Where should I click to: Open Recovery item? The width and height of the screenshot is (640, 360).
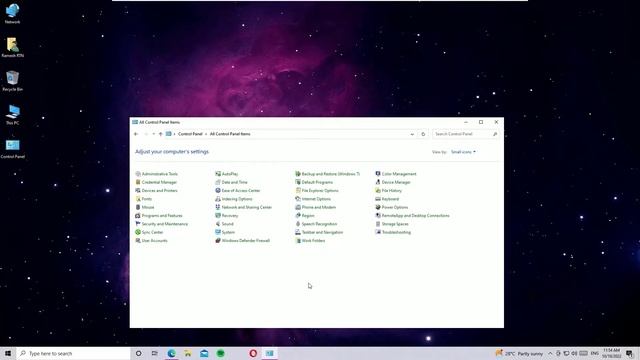pyautogui.click(x=227, y=216)
